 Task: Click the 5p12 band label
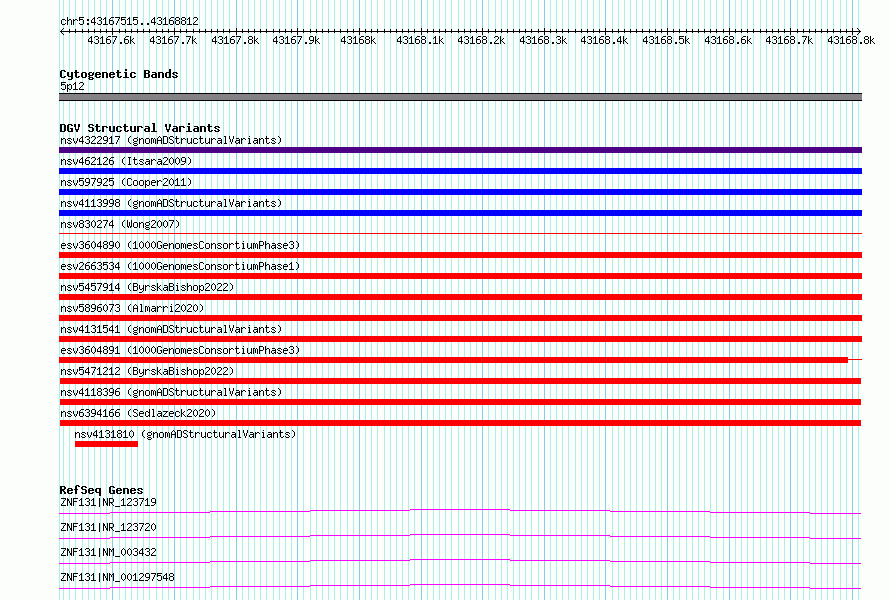coord(72,86)
